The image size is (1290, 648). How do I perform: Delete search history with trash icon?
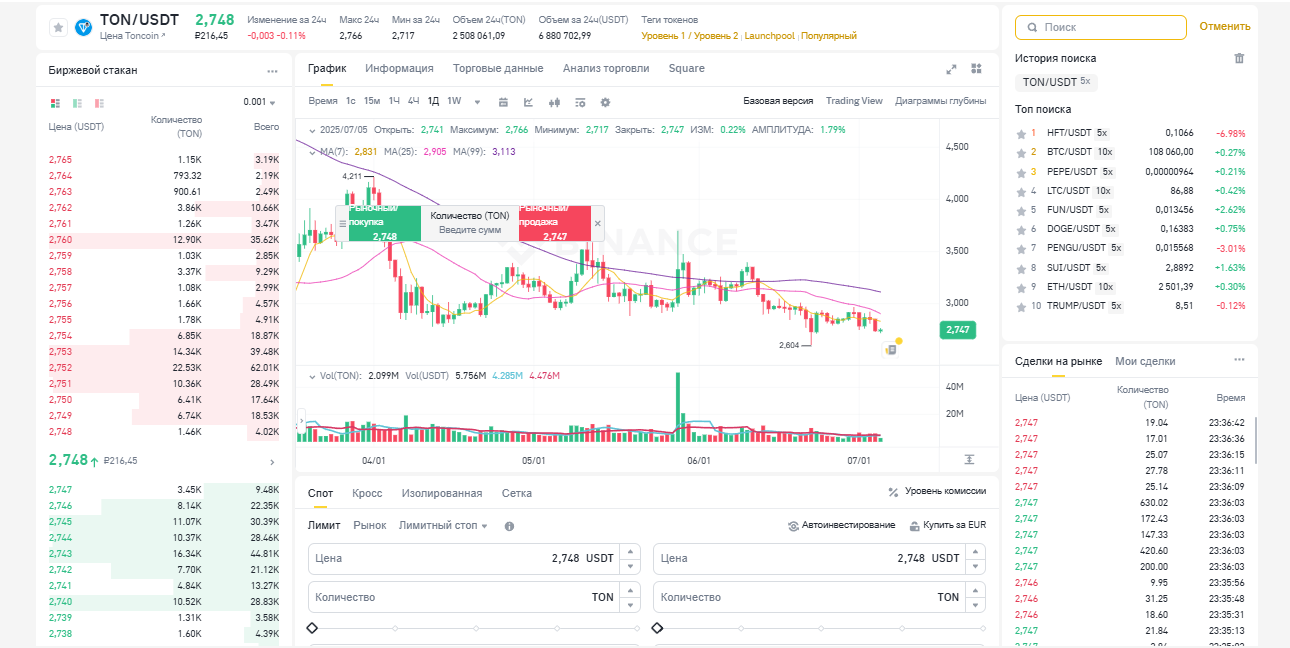(1239, 58)
